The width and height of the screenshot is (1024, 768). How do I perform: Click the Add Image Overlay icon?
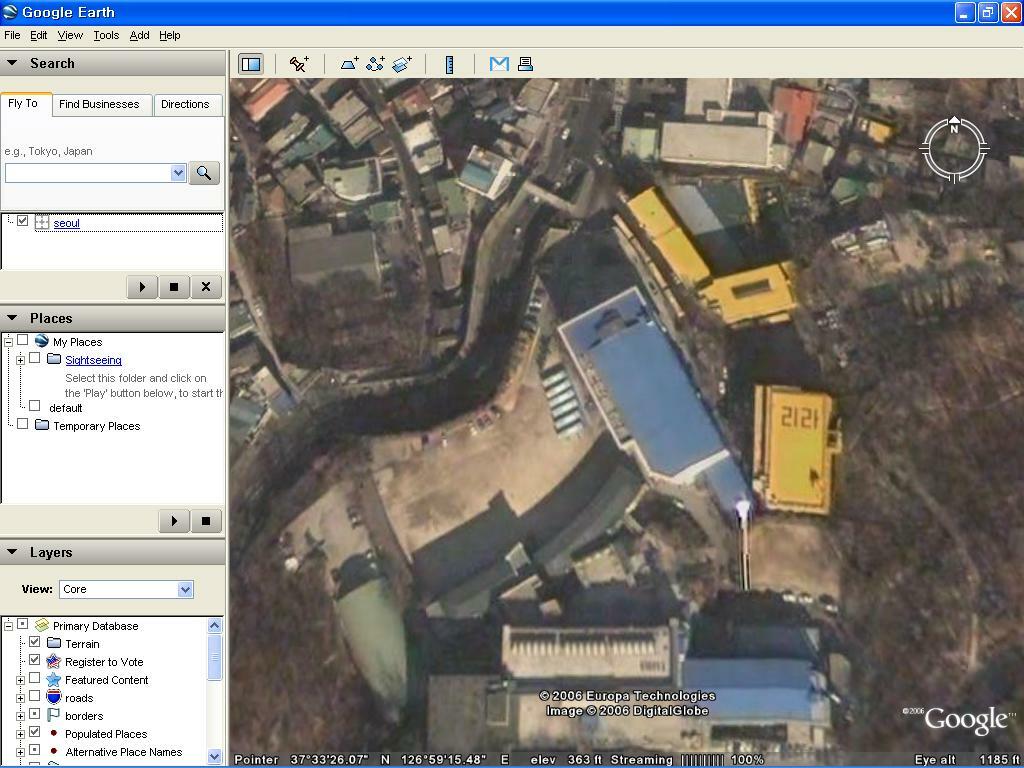[401, 64]
